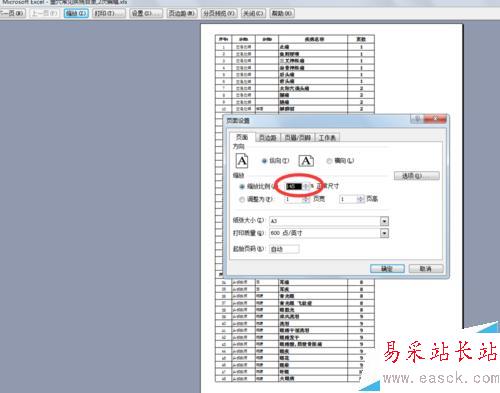
Task: Select the 横向 landscape radio button
Action: (329, 161)
